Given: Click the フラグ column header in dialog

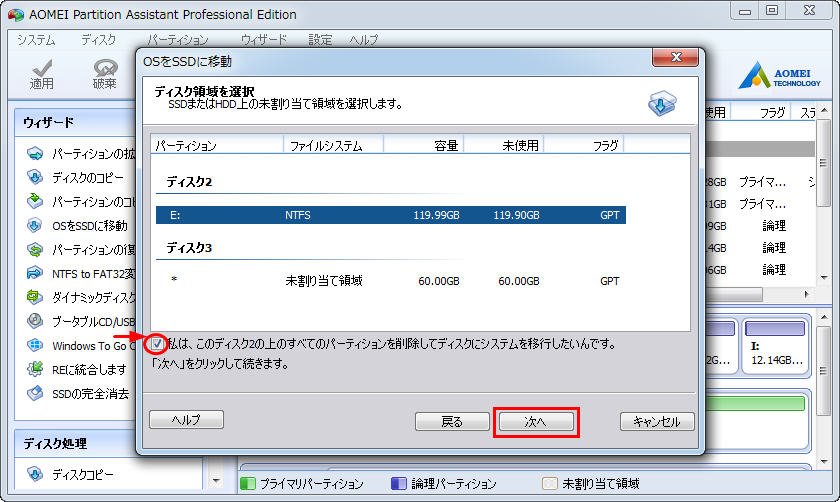Looking at the screenshot, I should pyautogui.click(x=584, y=145).
